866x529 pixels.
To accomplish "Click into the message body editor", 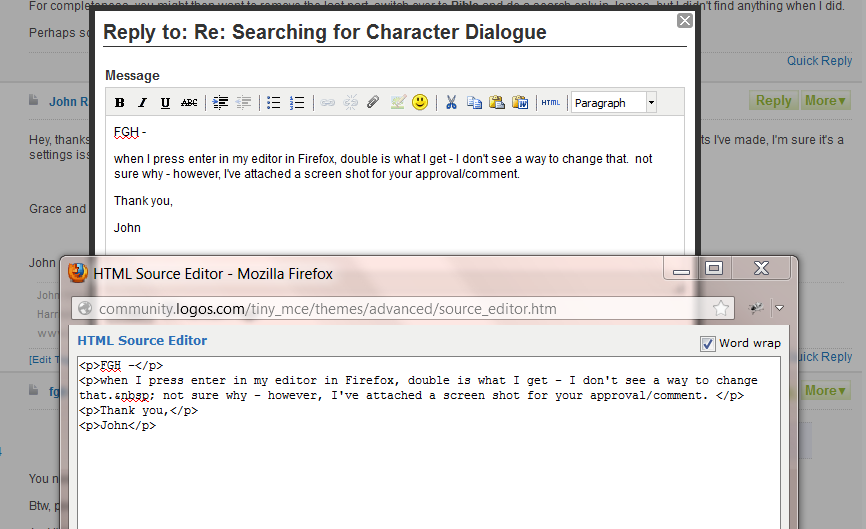I will tap(395, 186).
